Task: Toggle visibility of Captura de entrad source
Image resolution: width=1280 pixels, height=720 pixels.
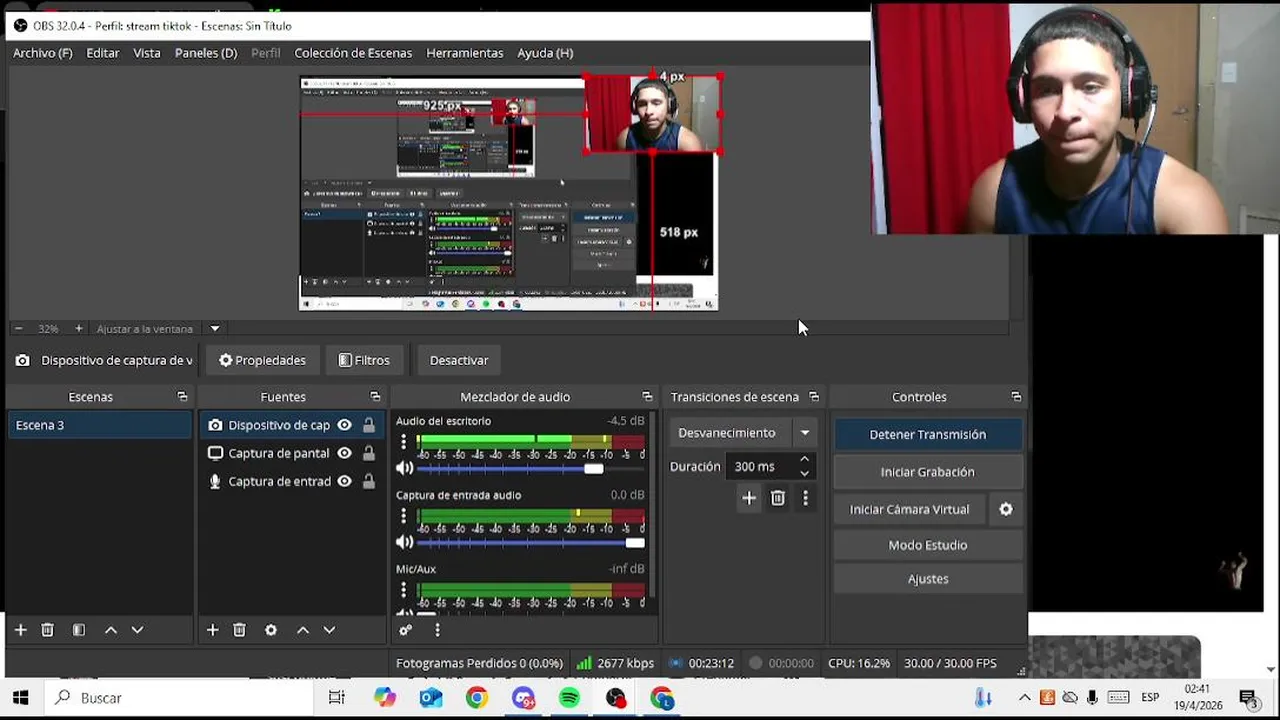Action: tap(344, 481)
